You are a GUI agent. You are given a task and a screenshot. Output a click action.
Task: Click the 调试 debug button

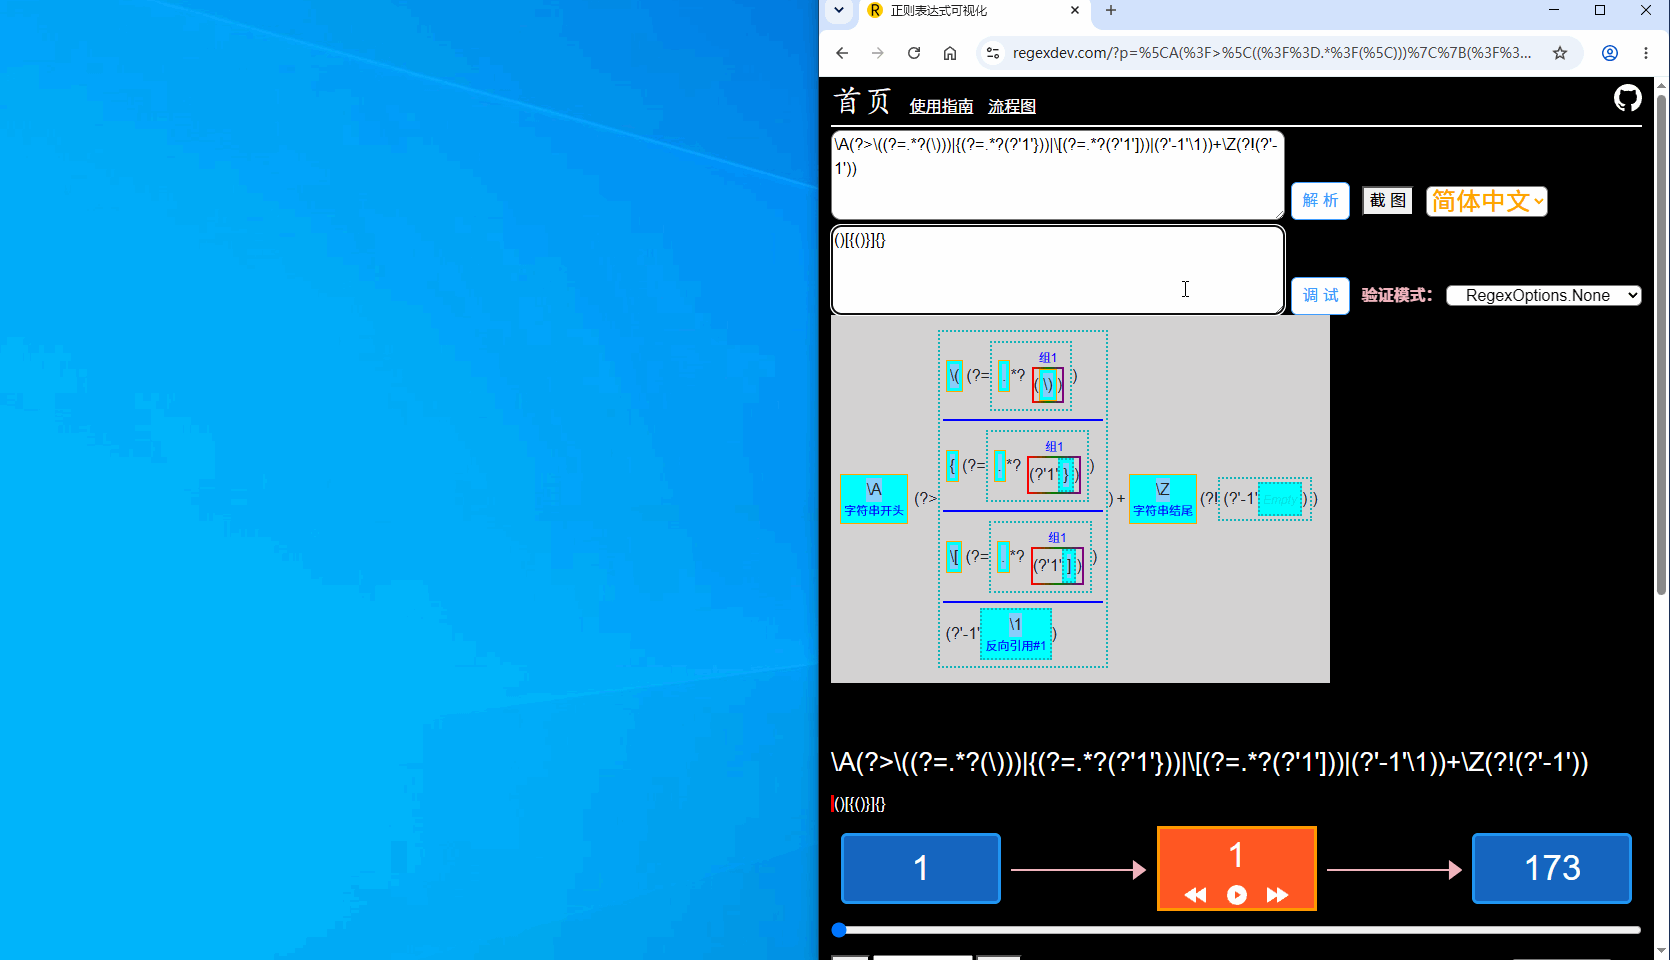click(x=1320, y=296)
